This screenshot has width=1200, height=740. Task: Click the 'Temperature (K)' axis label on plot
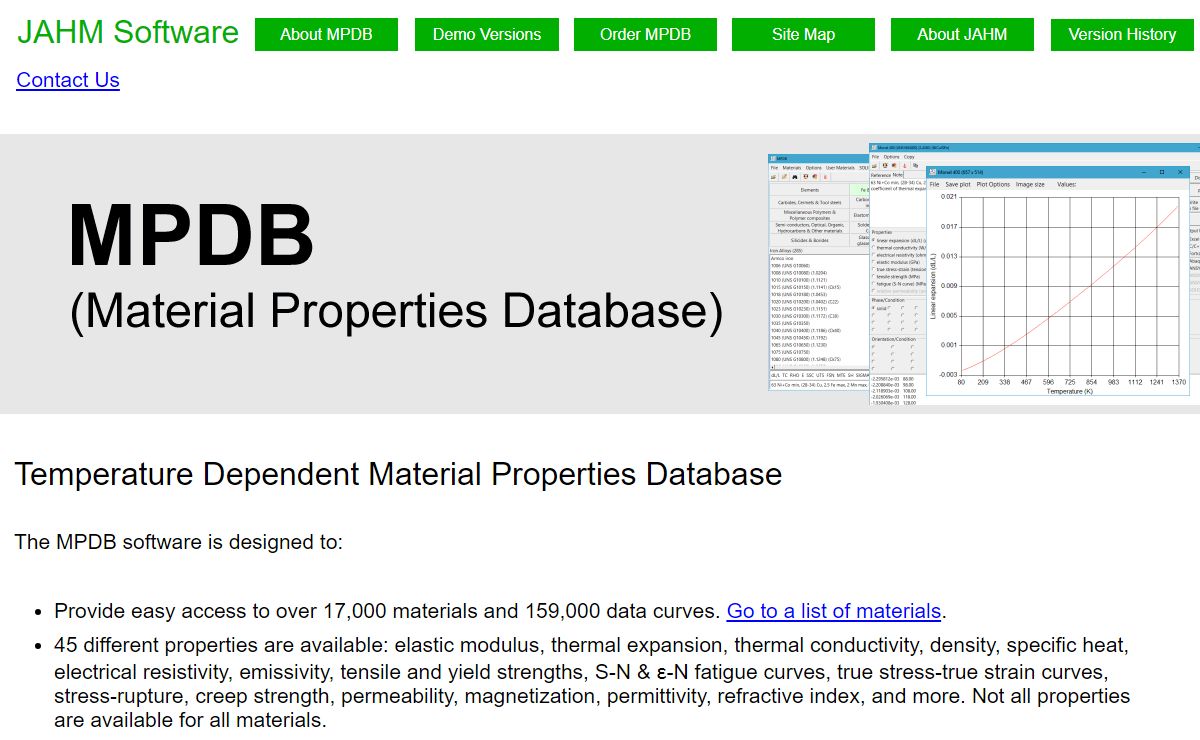pyautogui.click(x=1069, y=391)
